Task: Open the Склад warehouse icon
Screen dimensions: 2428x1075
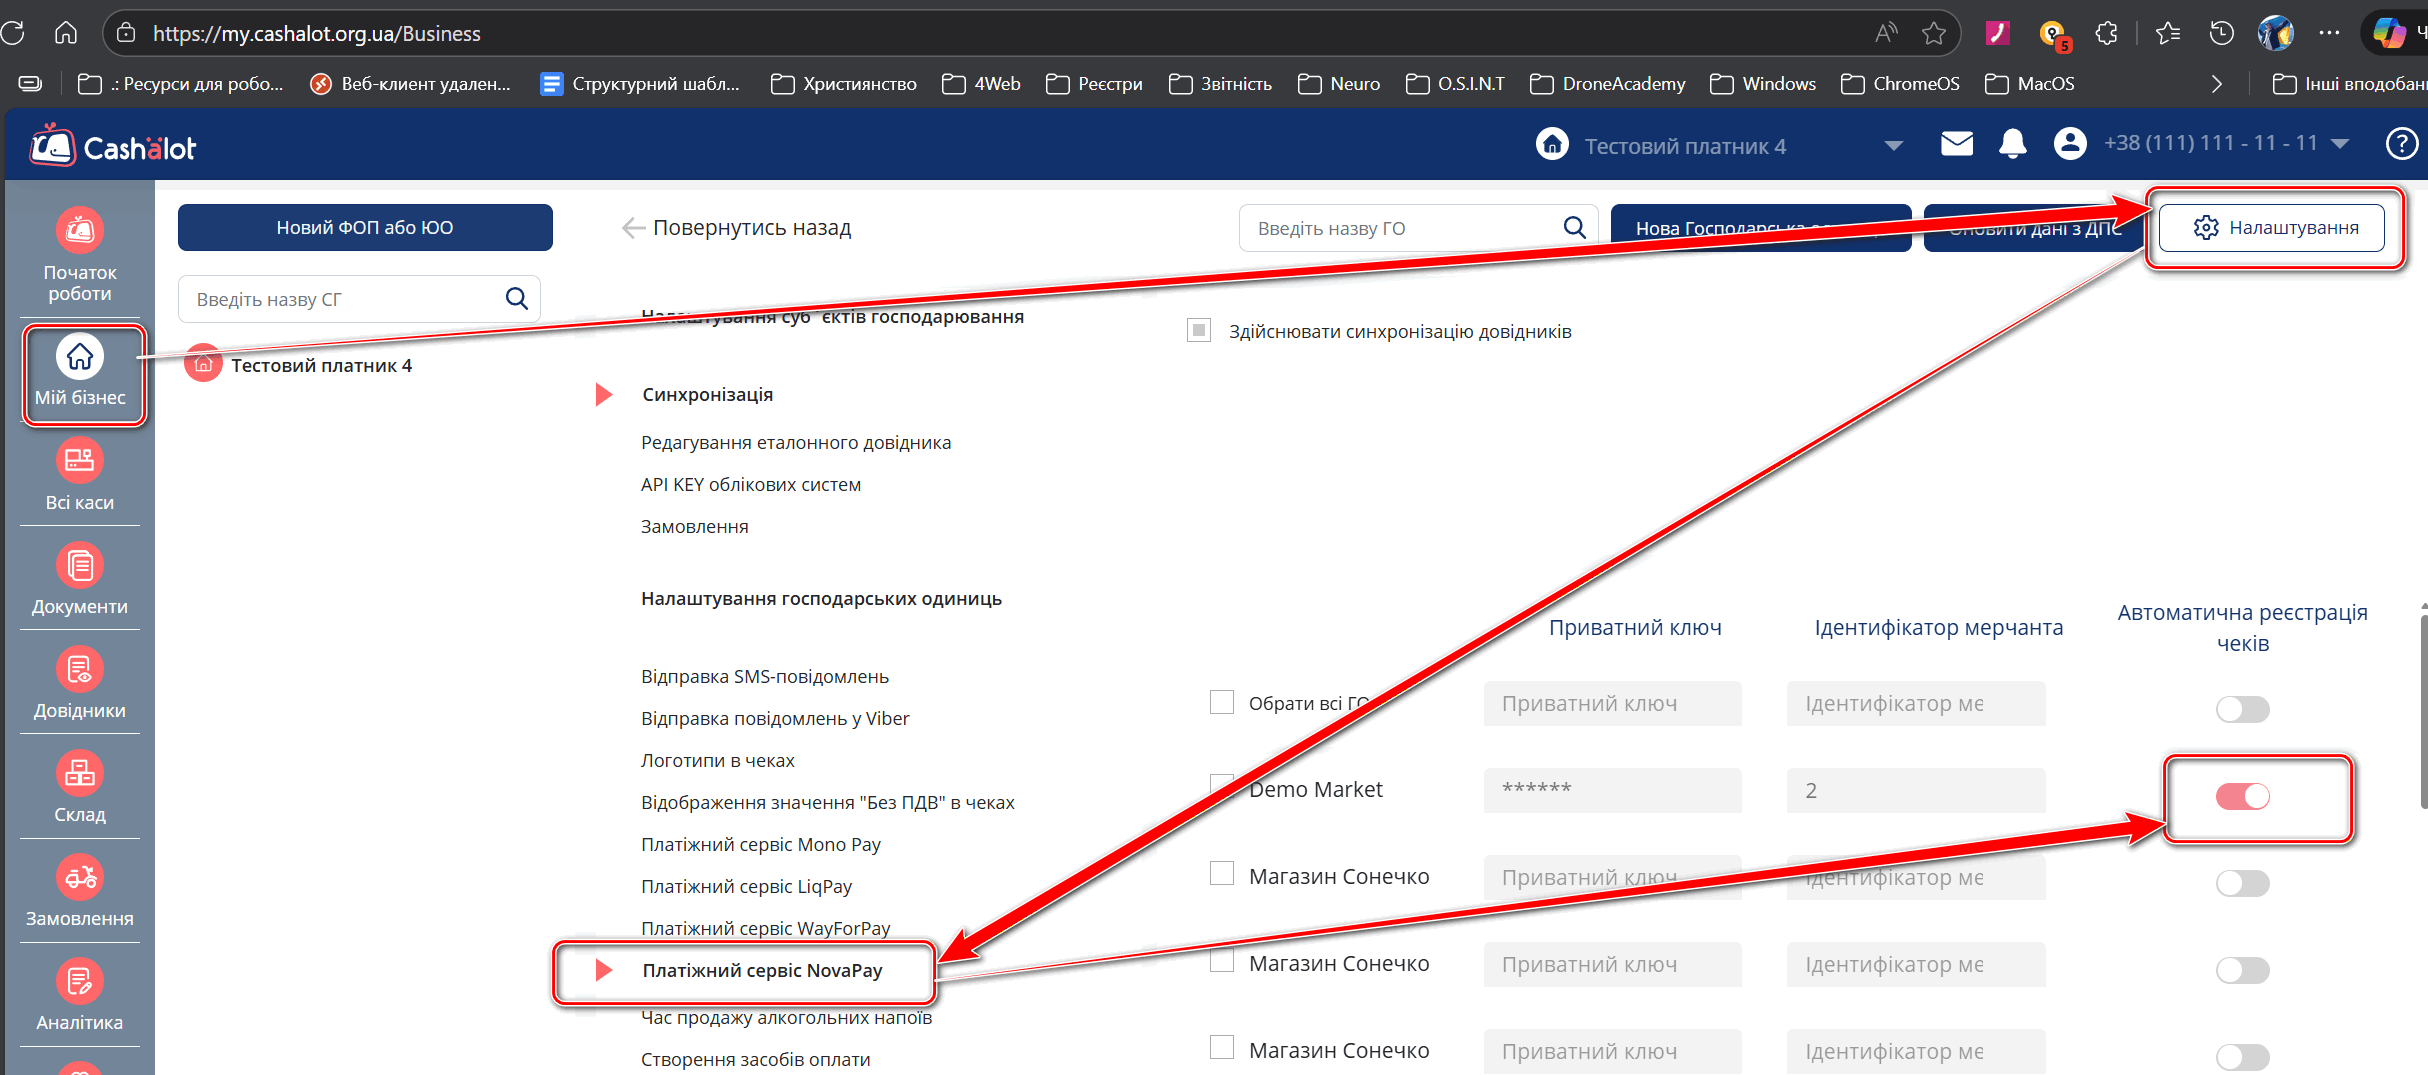Action: coord(79,788)
